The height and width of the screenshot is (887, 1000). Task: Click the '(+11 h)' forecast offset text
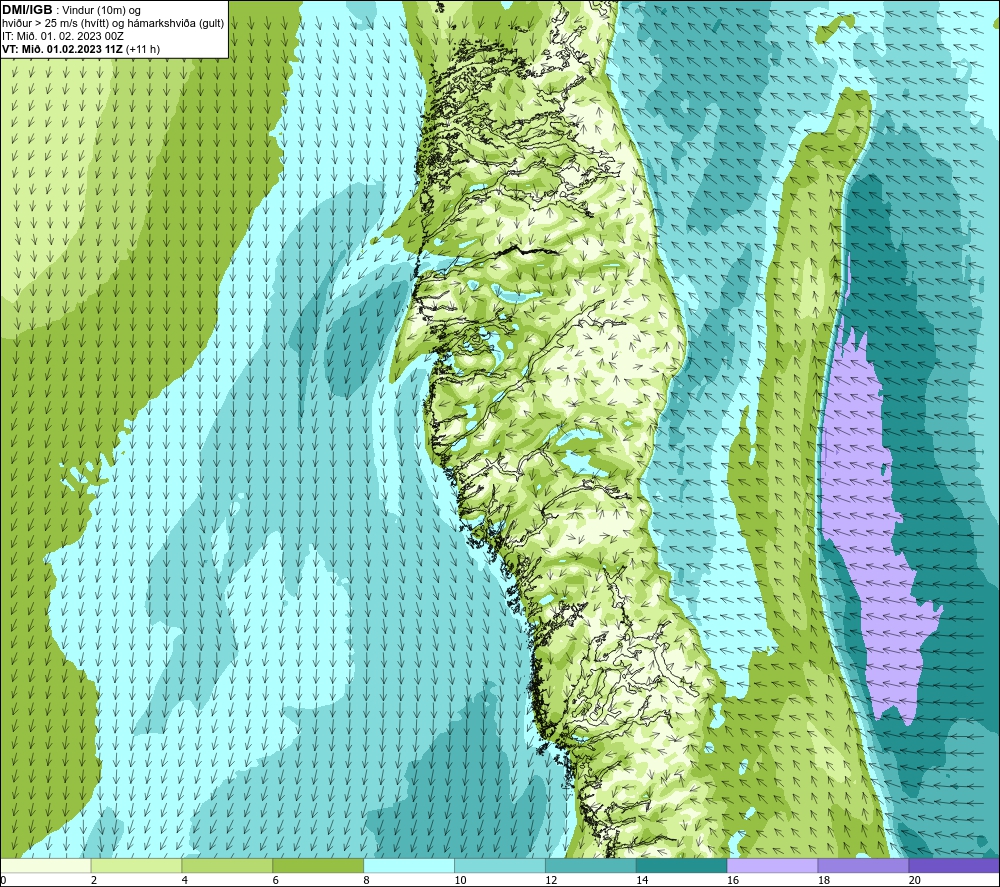click(143, 49)
